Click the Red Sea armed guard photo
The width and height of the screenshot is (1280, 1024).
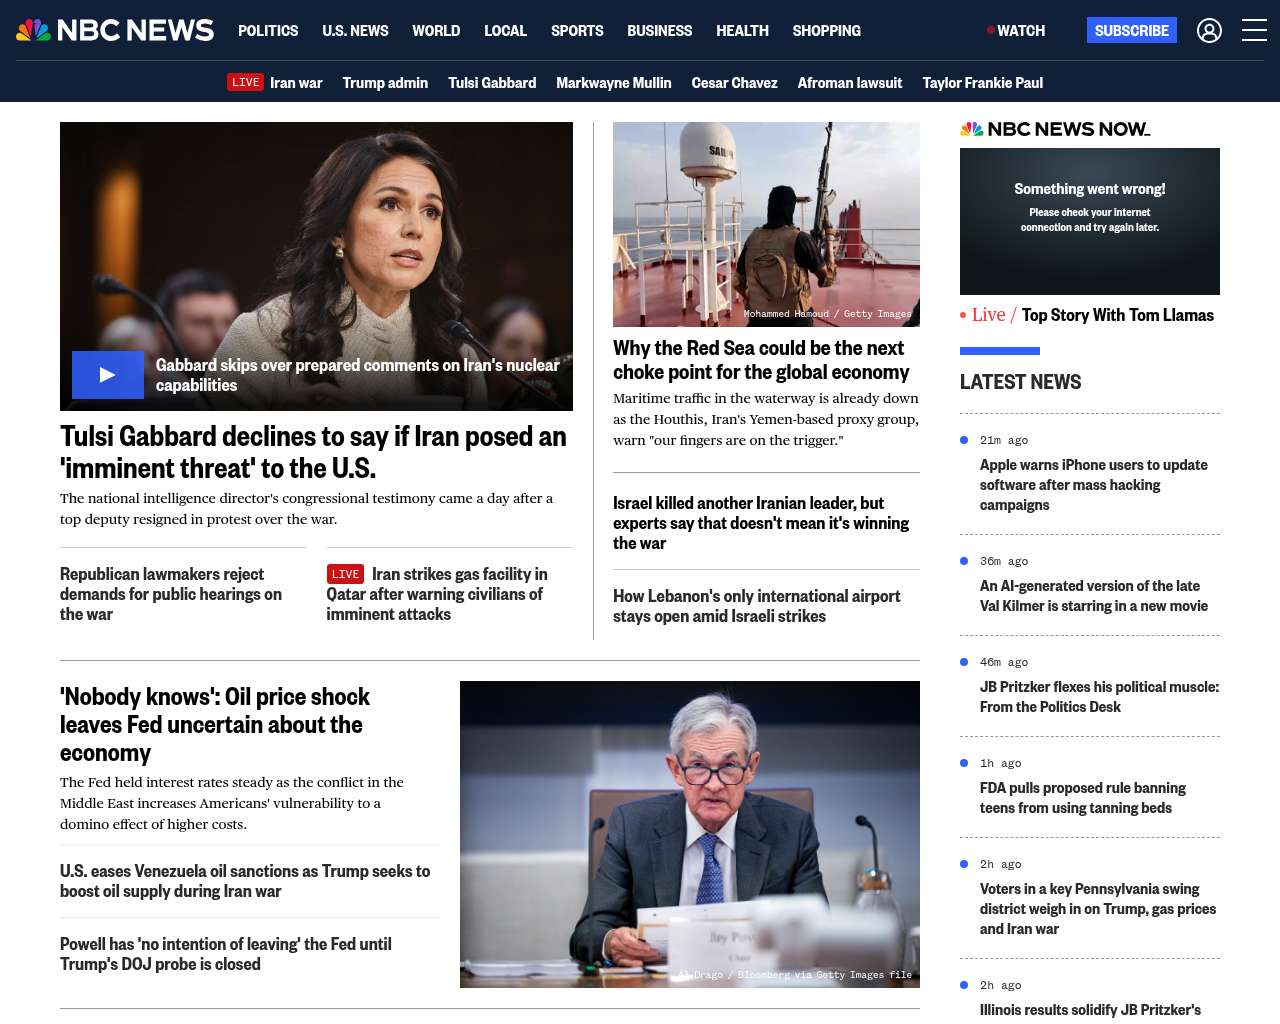(766, 224)
